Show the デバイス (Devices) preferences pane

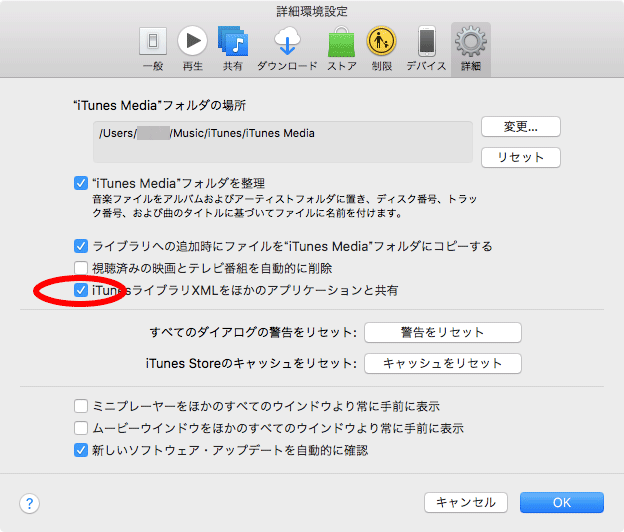coord(426,49)
